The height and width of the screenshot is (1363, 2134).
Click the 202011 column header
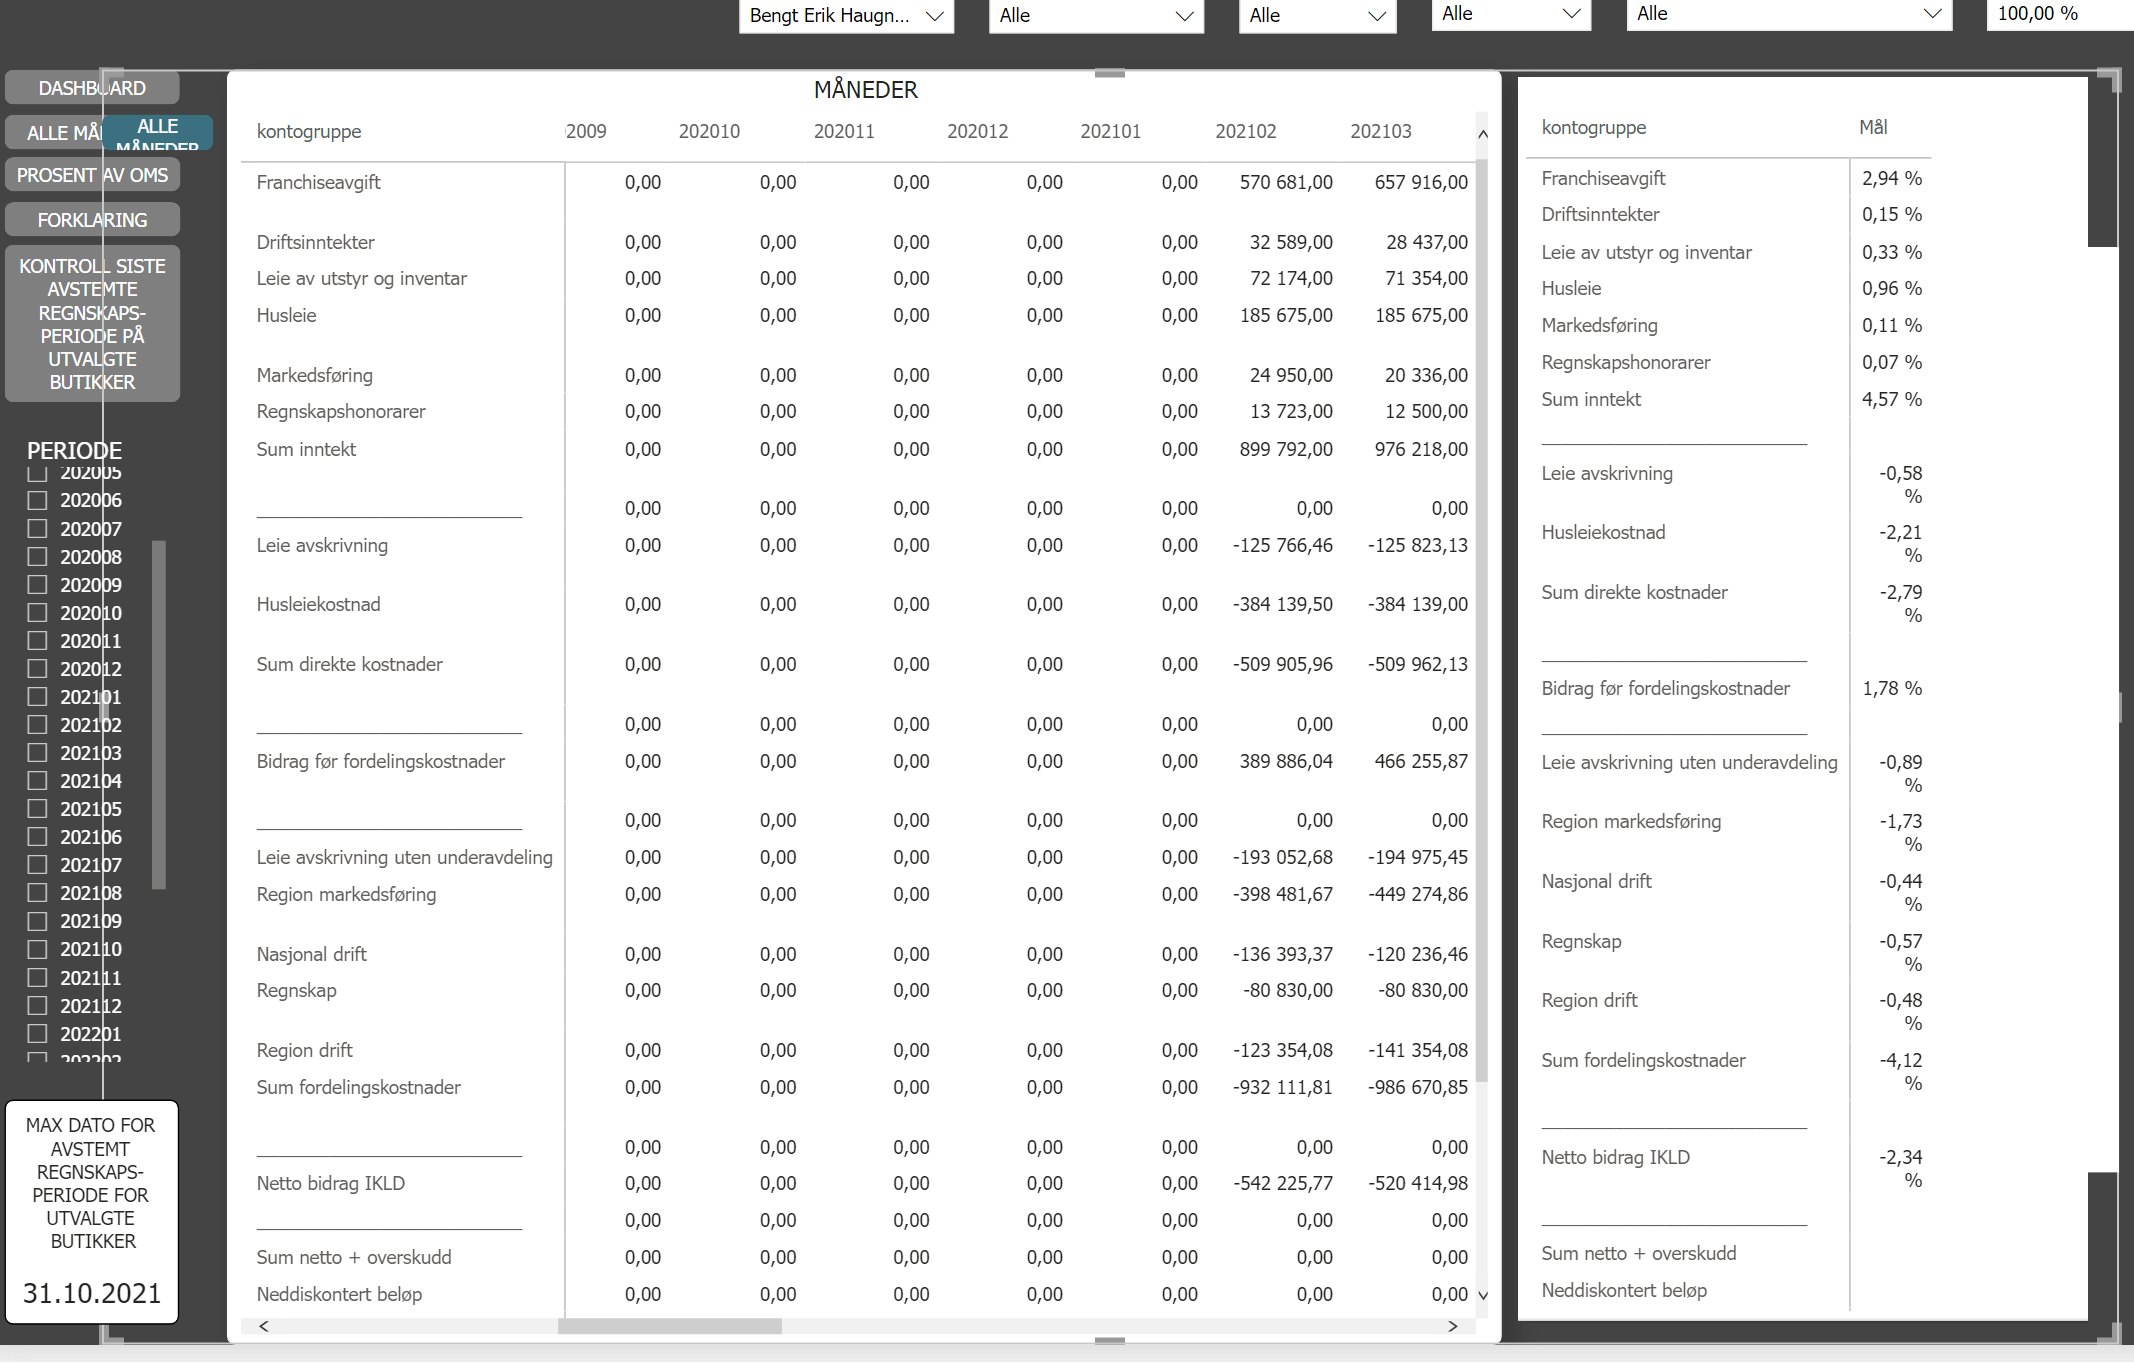click(844, 131)
